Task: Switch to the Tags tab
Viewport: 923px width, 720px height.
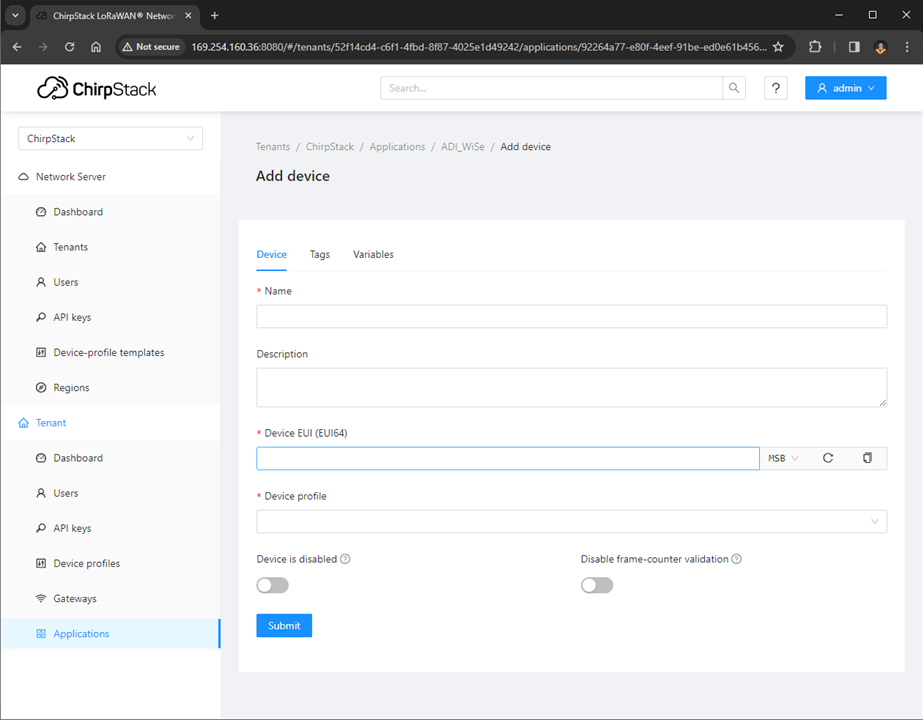Action: tap(320, 254)
